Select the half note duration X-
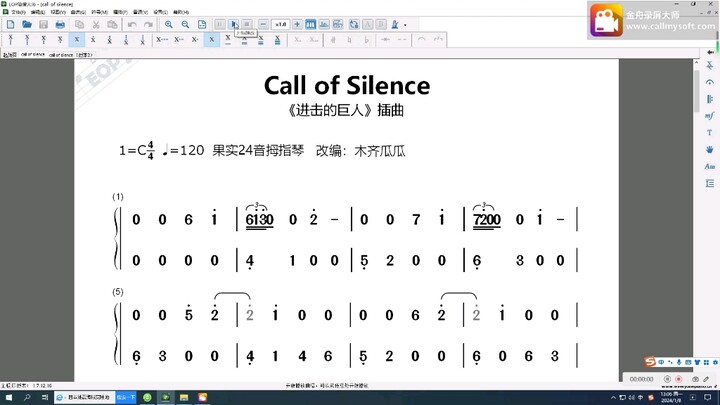Image resolution: width=720 pixels, height=405 pixels. pos(195,39)
